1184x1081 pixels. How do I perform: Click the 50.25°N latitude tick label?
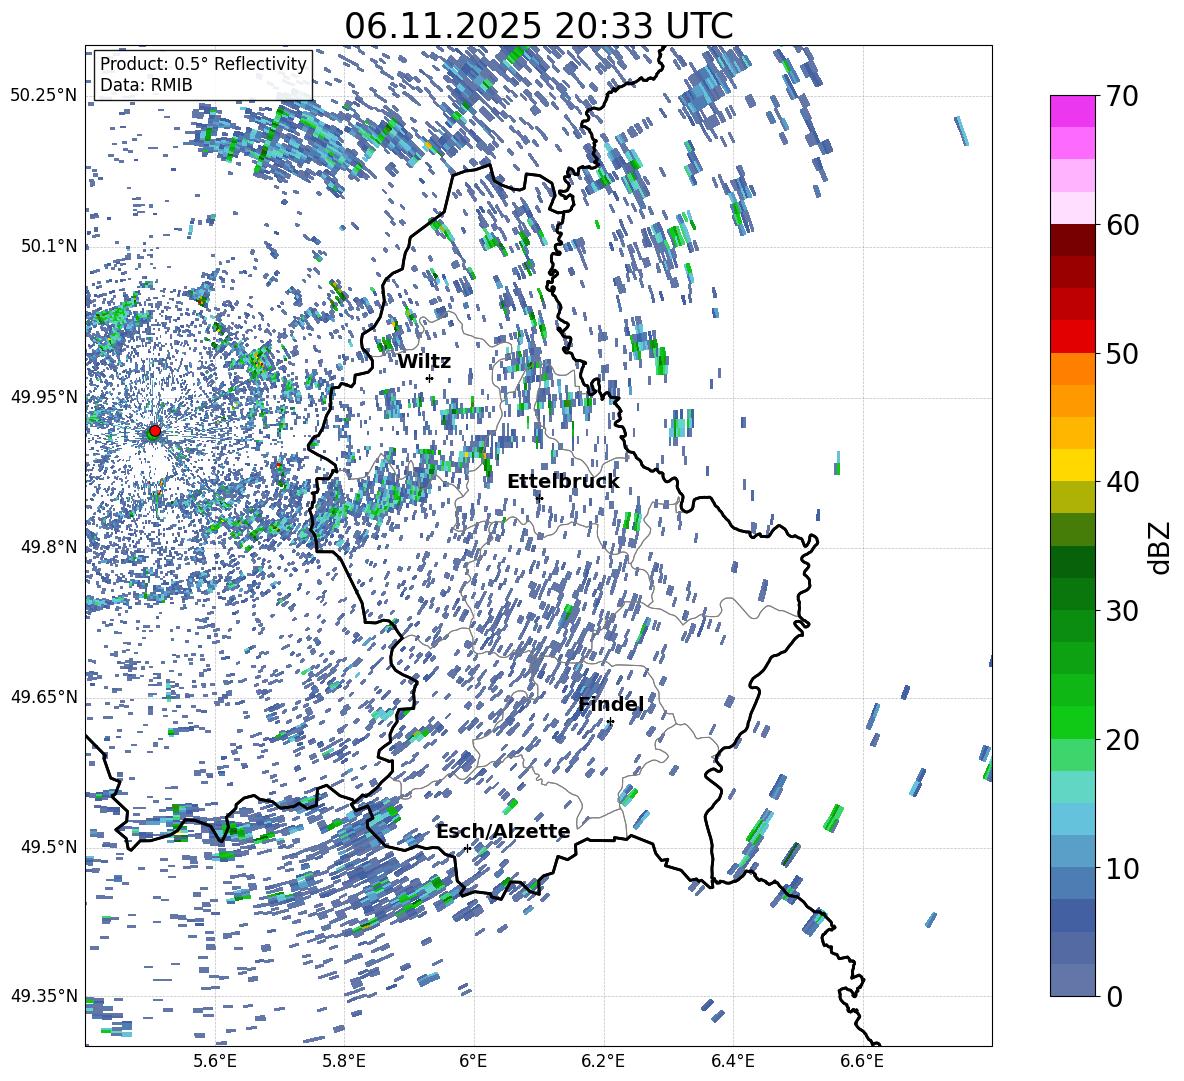point(44,96)
